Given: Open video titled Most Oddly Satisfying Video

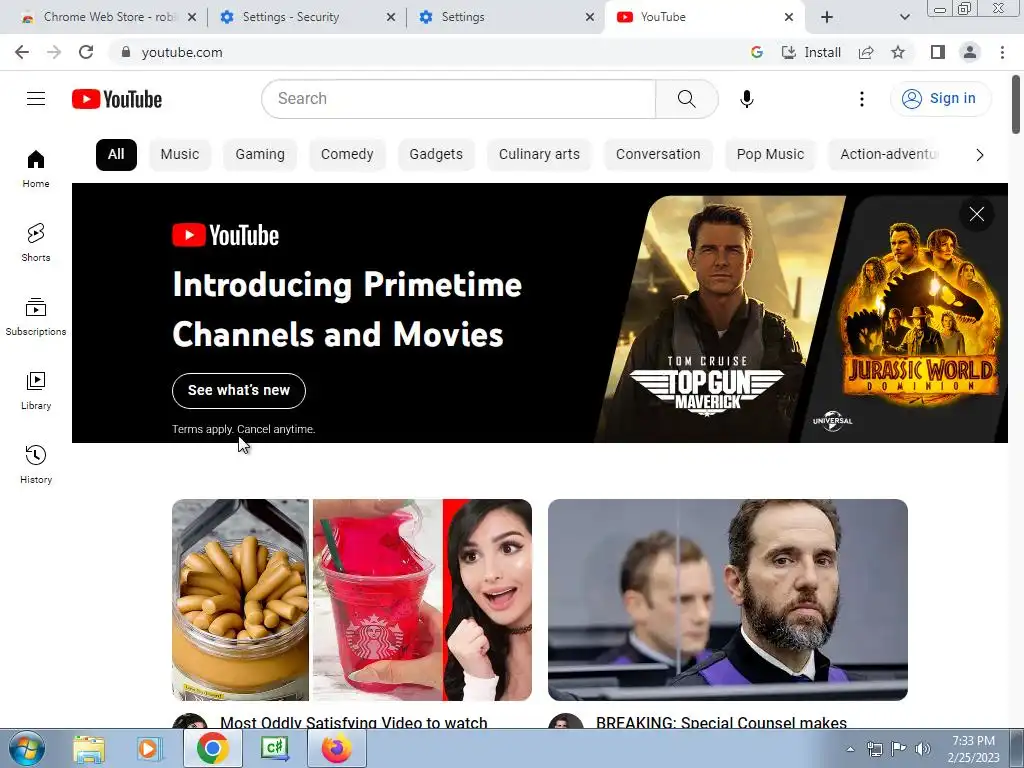Looking at the screenshot, I should 354,722.
